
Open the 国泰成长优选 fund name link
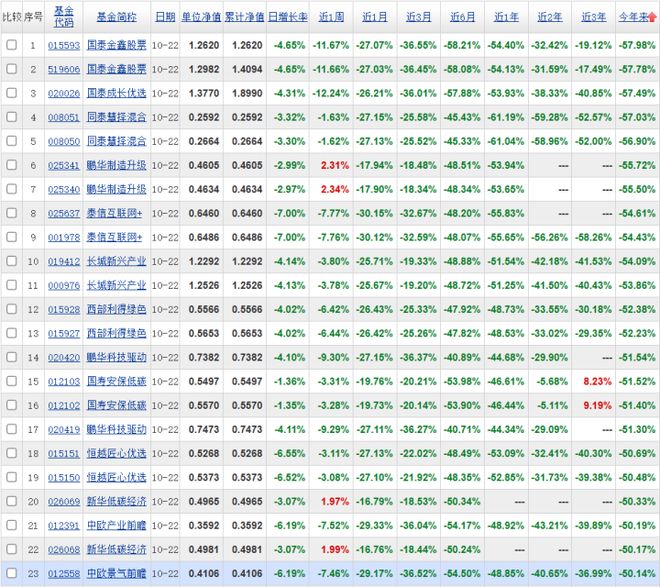coord(117,93)
